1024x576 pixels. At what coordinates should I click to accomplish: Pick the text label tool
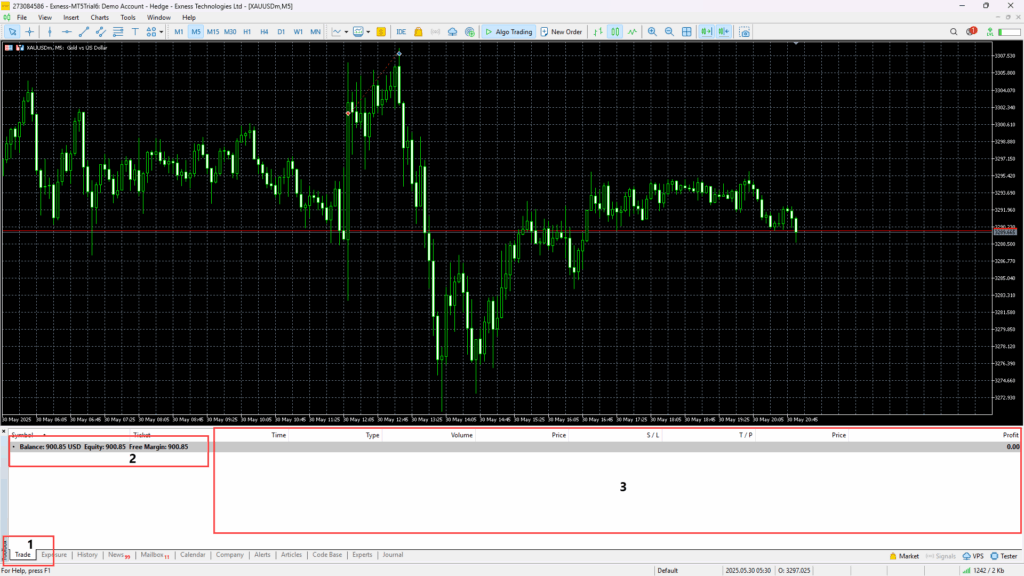pos(134,31)
